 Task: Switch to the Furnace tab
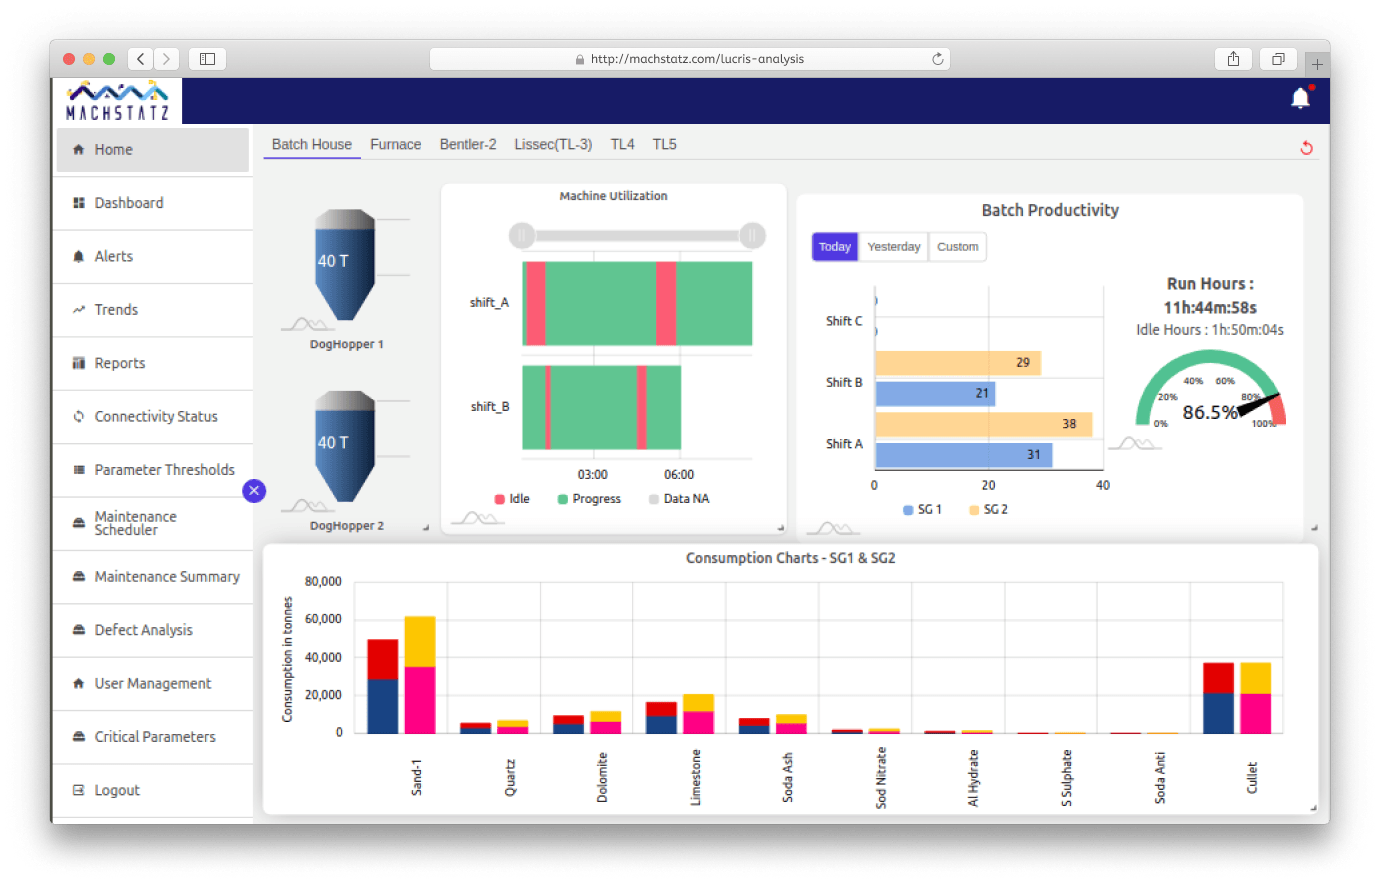coord(395,145)
